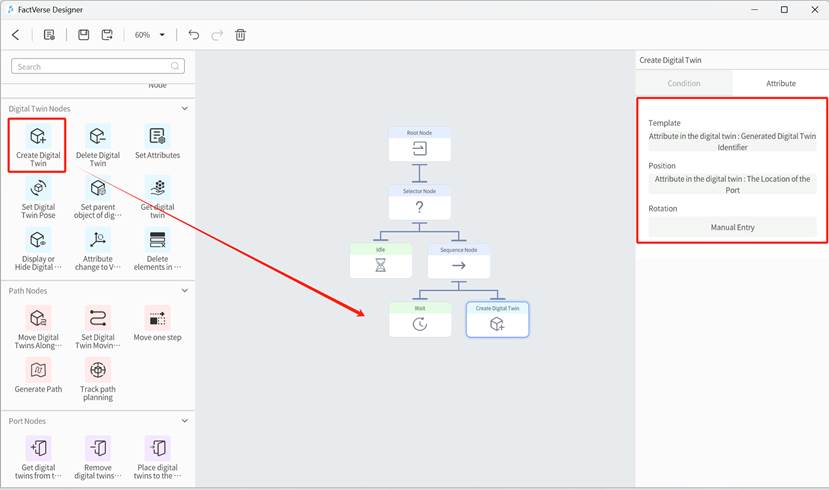Click the node Search input field
Screen dimensions: 829x490
tap(98, 67)
